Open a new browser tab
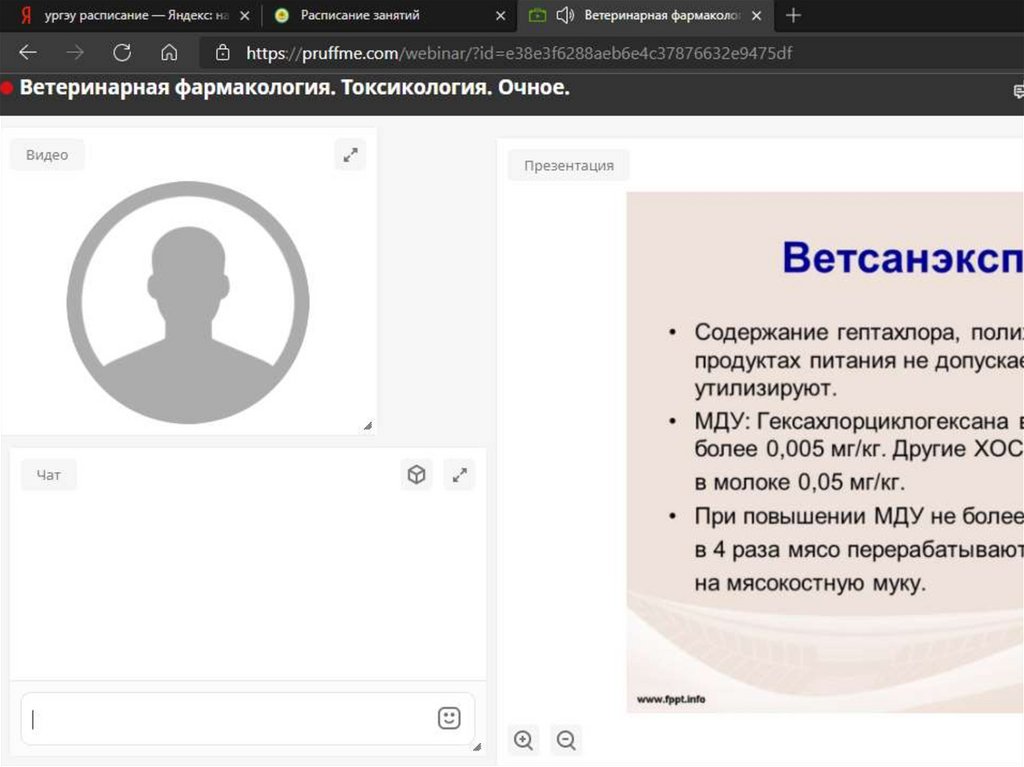1024x767 pixels. tap(794, 15)
